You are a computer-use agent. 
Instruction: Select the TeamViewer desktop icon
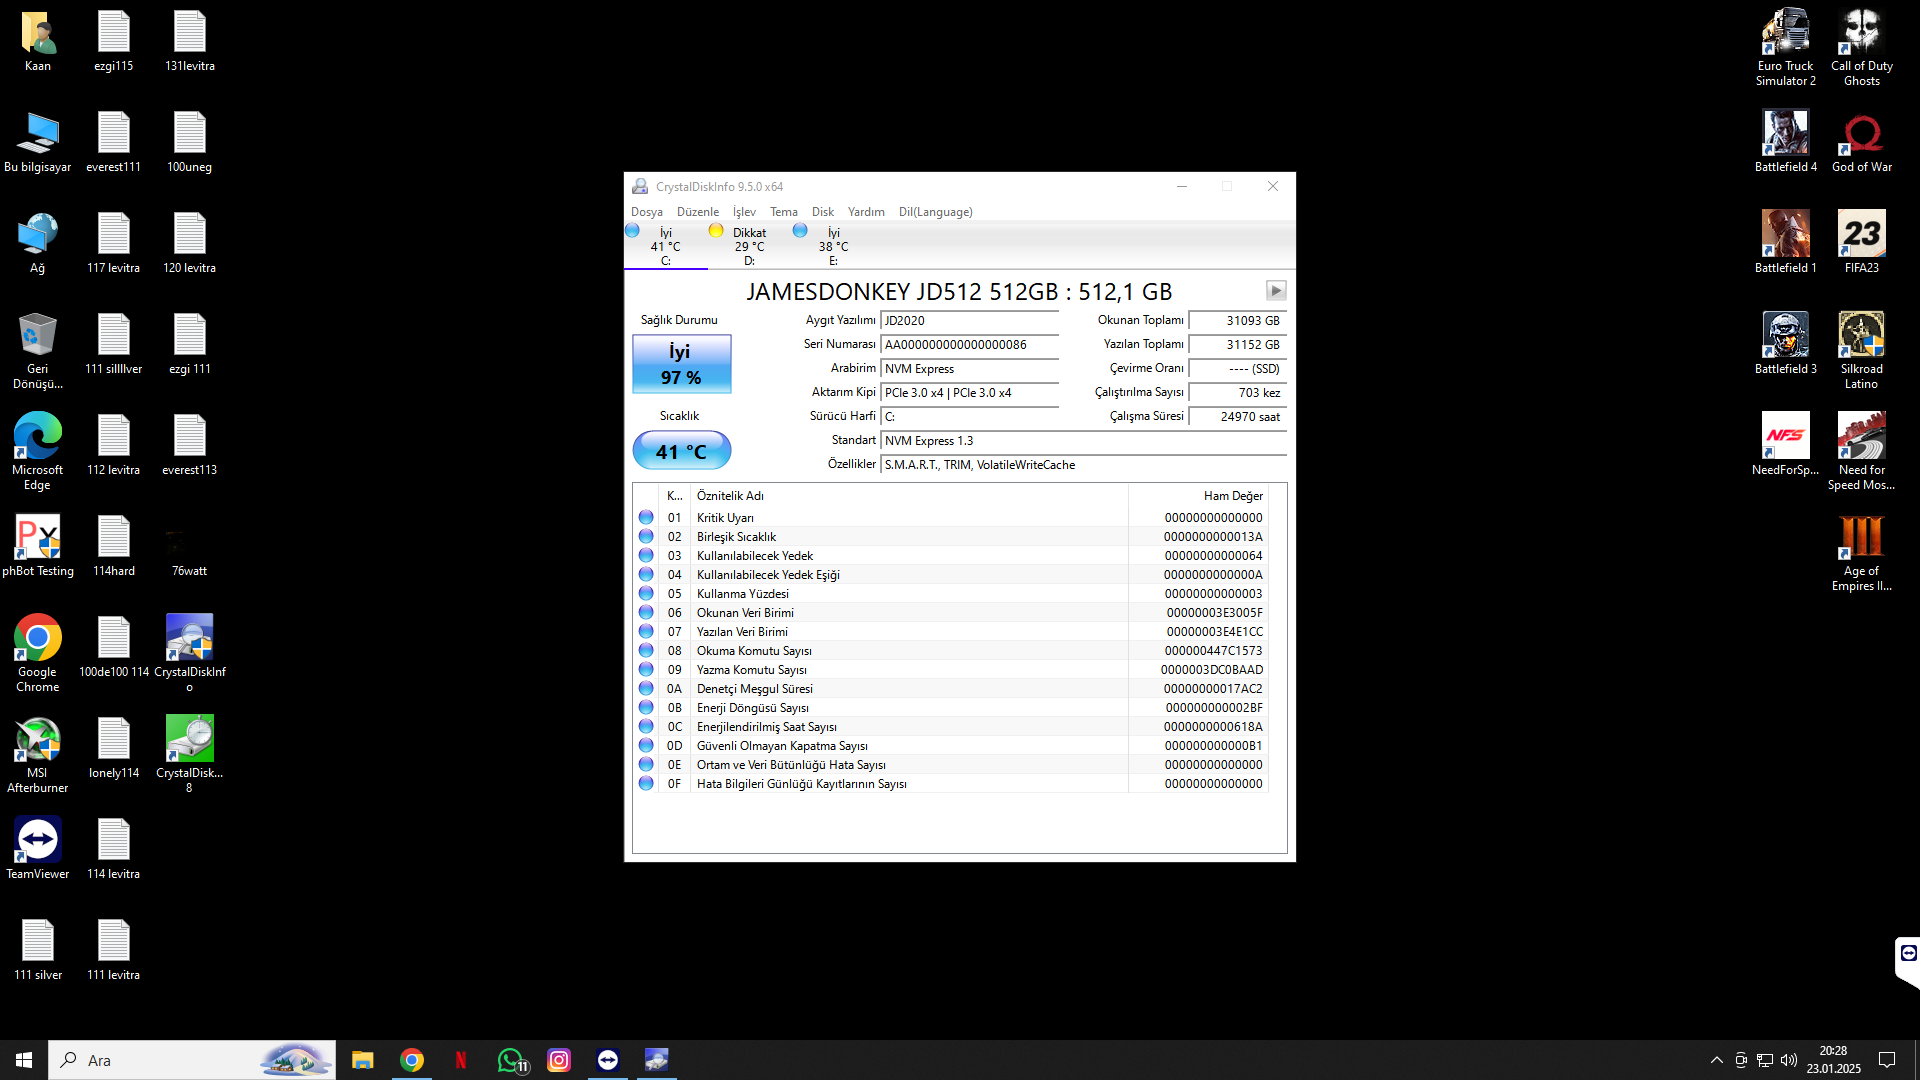37,850
